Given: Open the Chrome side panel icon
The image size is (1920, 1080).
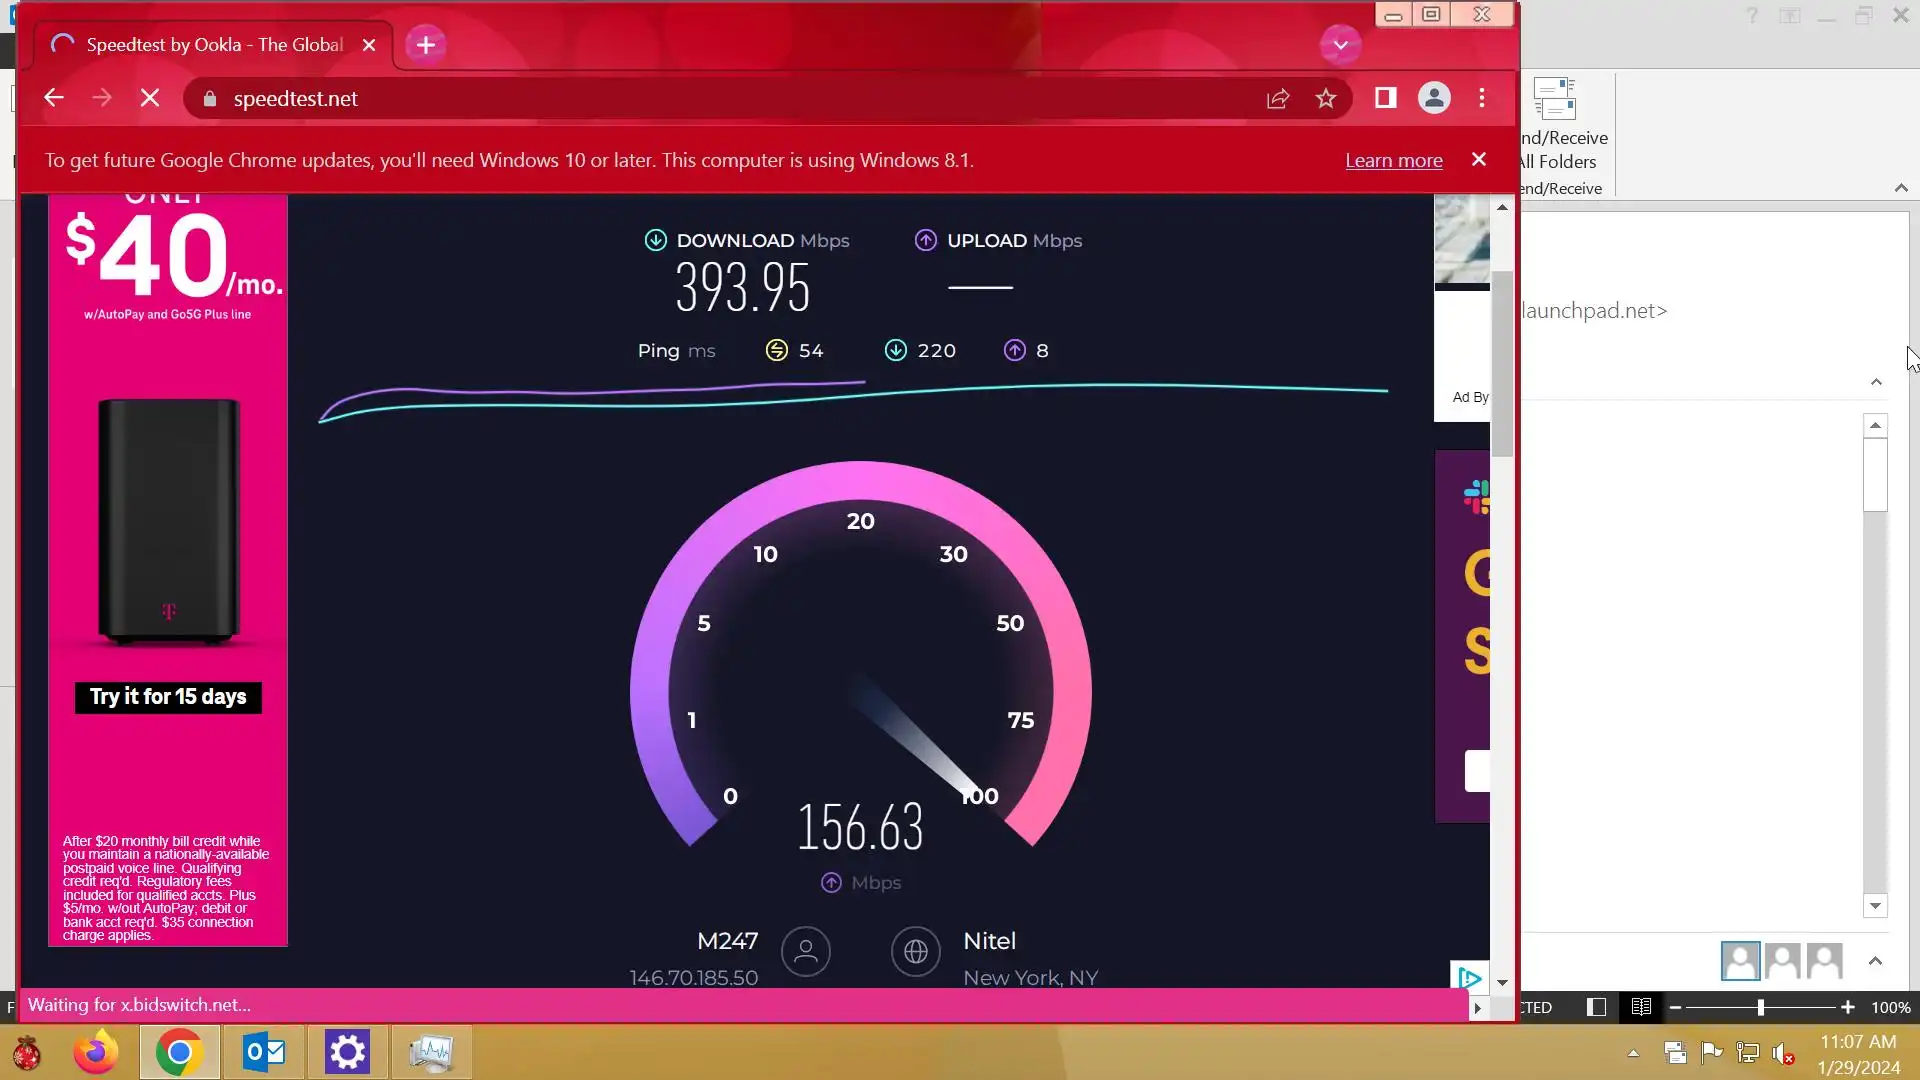Looking at the screenshot, I should pos(1385,98).
